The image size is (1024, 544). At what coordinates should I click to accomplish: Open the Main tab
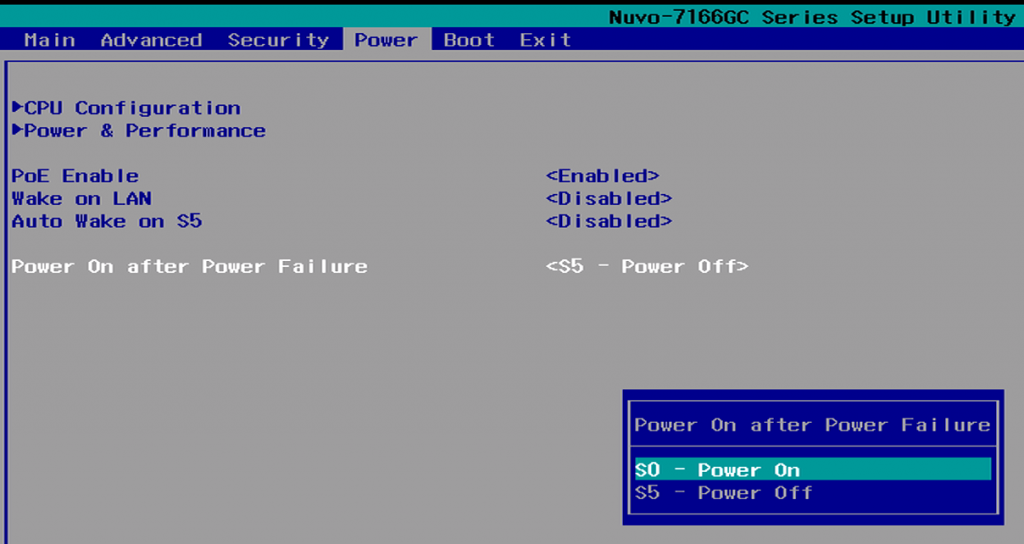pos(49,40)
